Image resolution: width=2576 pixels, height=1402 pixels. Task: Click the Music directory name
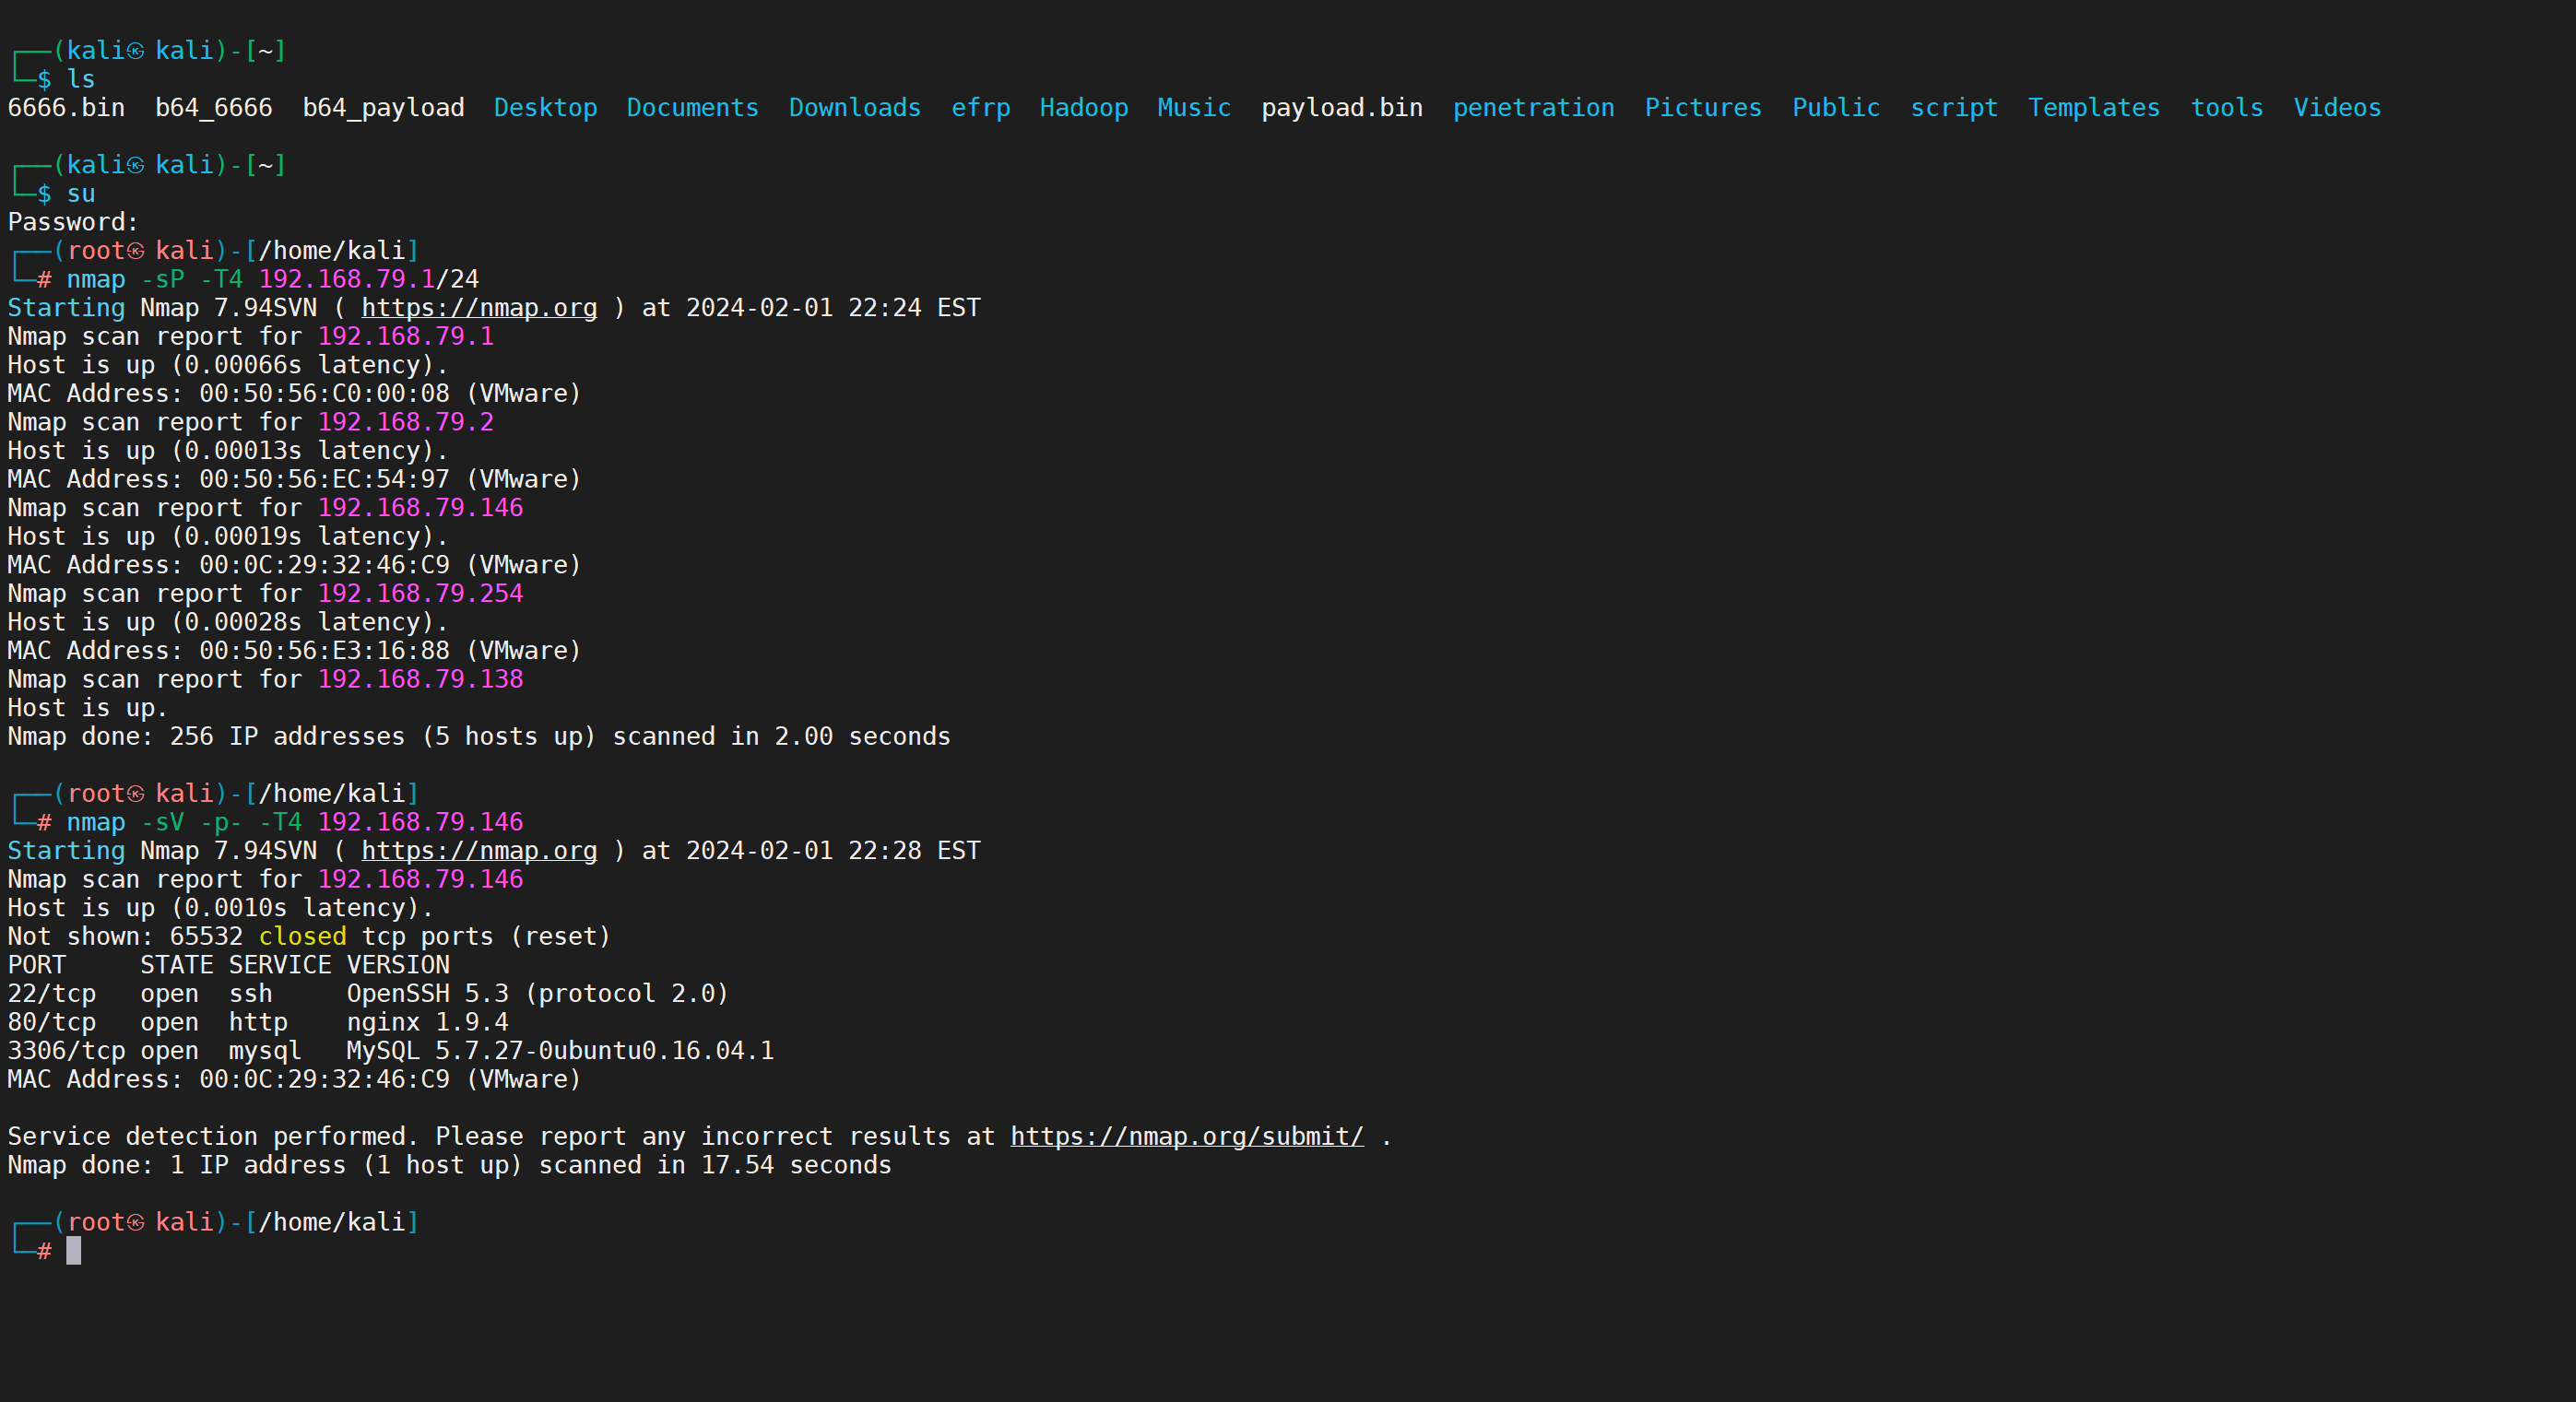[1194, 108]
